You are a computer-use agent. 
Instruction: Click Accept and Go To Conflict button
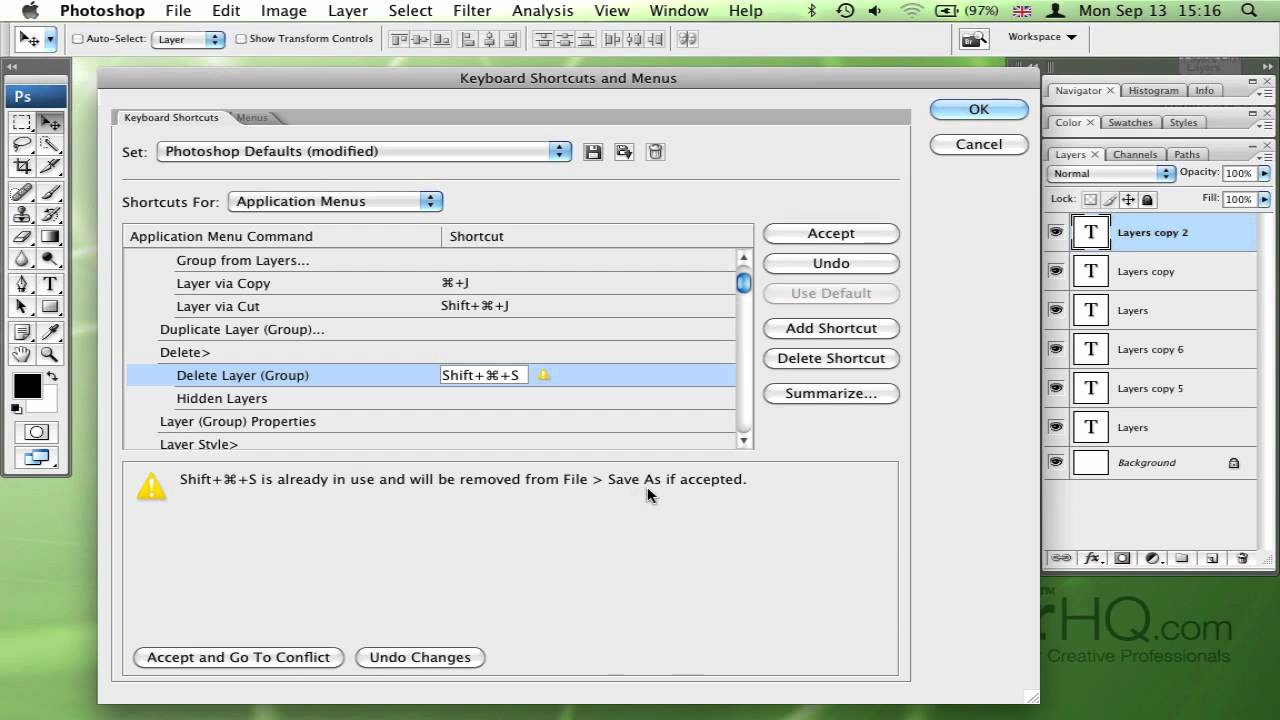tap(238, 658)
